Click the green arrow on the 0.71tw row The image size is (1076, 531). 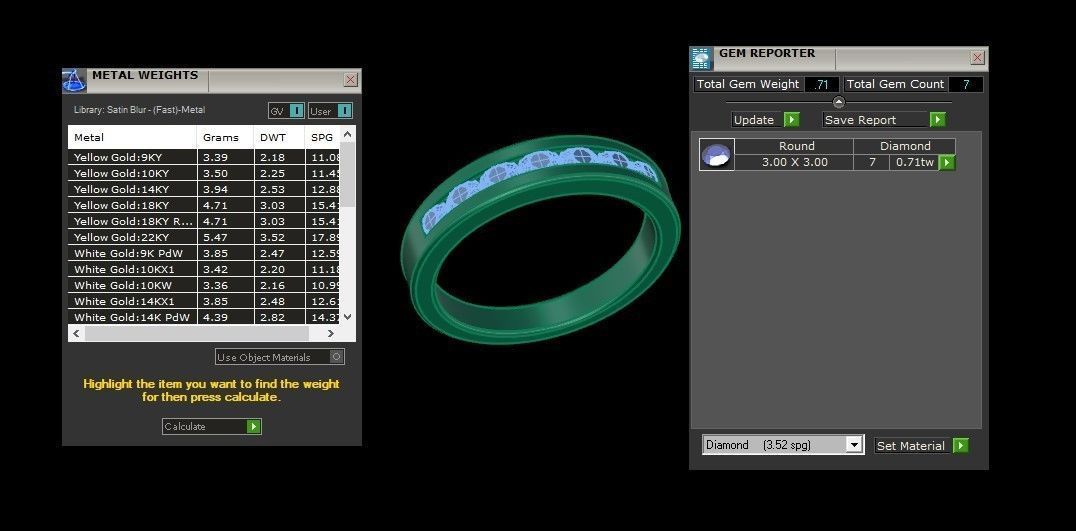[947, 163]
